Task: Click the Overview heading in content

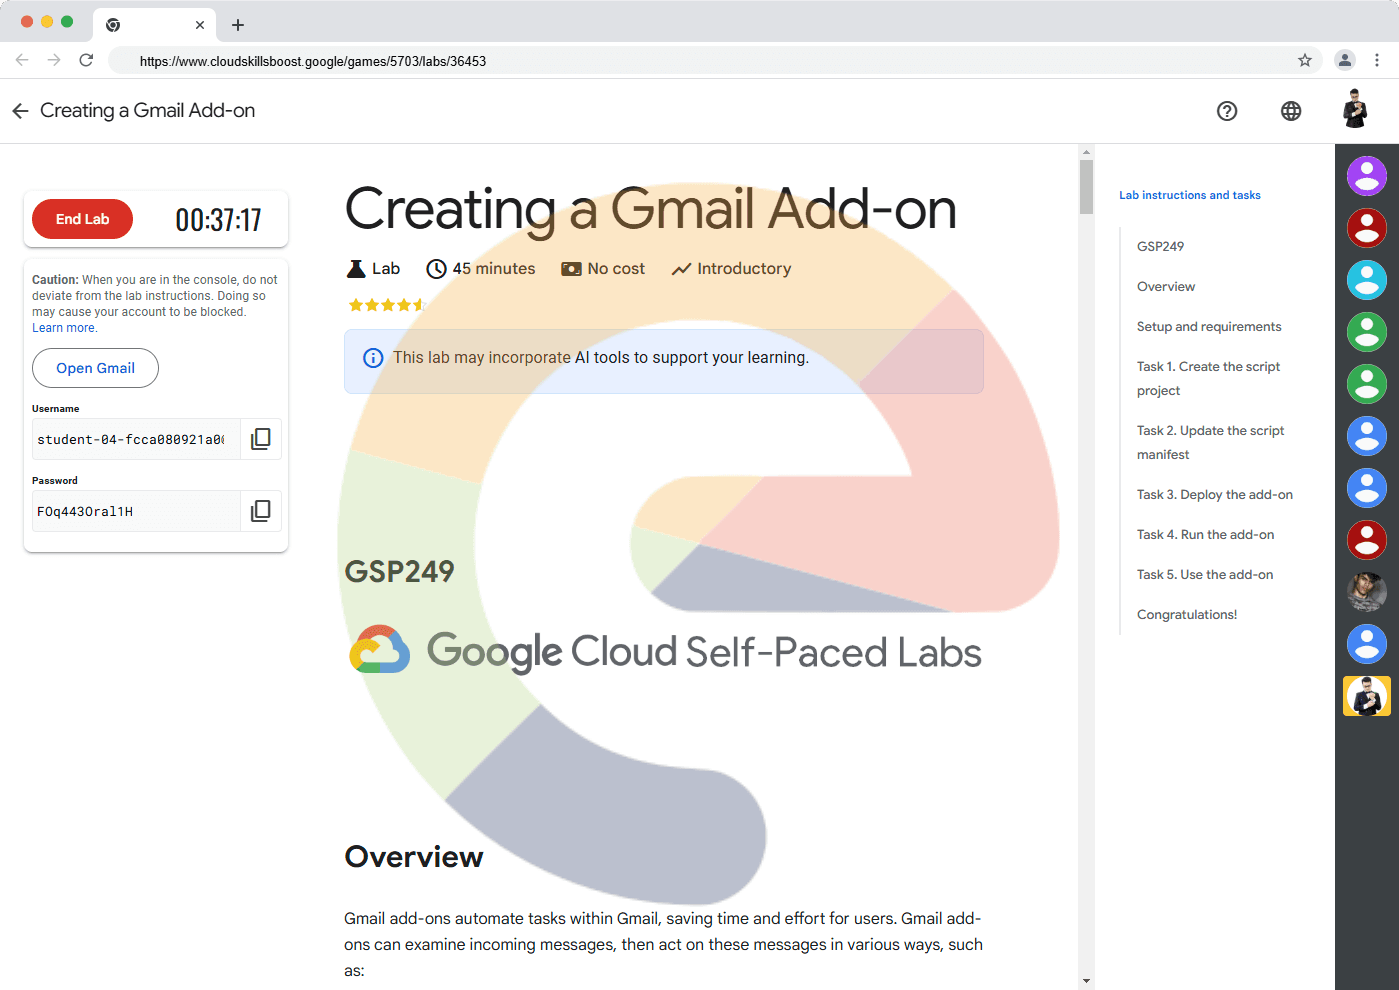Action: click(x=414, y=857)
